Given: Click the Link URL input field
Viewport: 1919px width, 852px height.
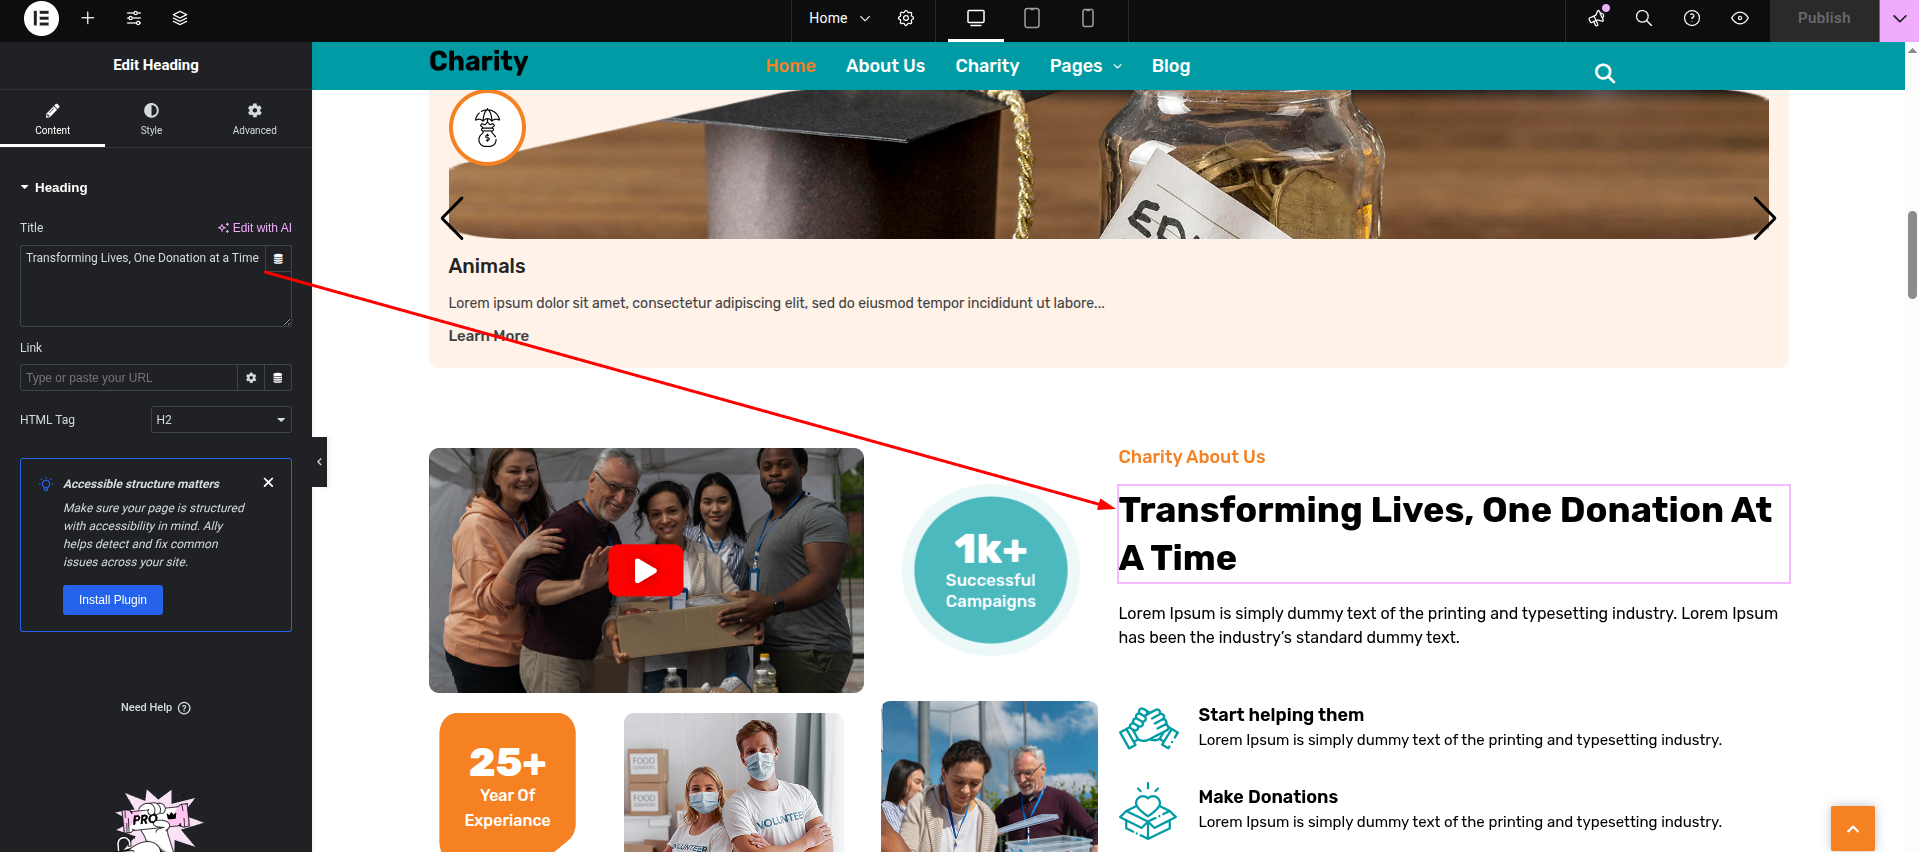Looking at the screenshot, I should (x=128, y=378).
